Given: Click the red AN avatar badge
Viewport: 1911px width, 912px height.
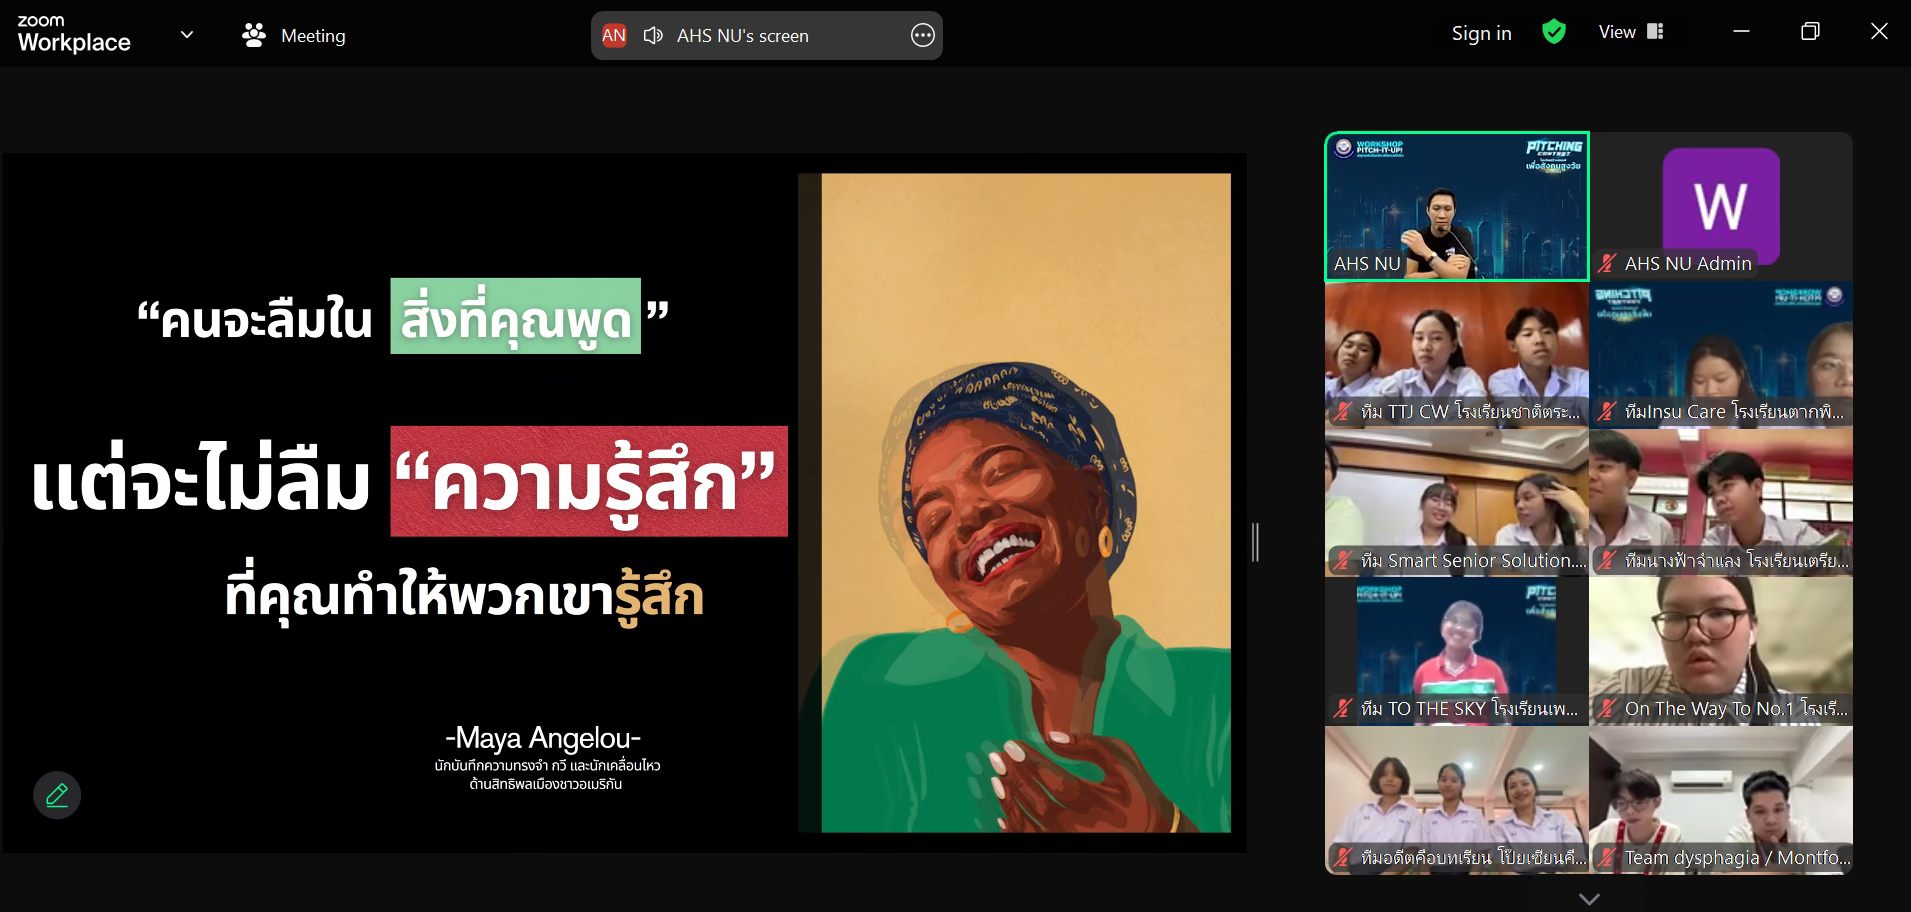Looking at the screenshot, I should [x=614, y=36].
